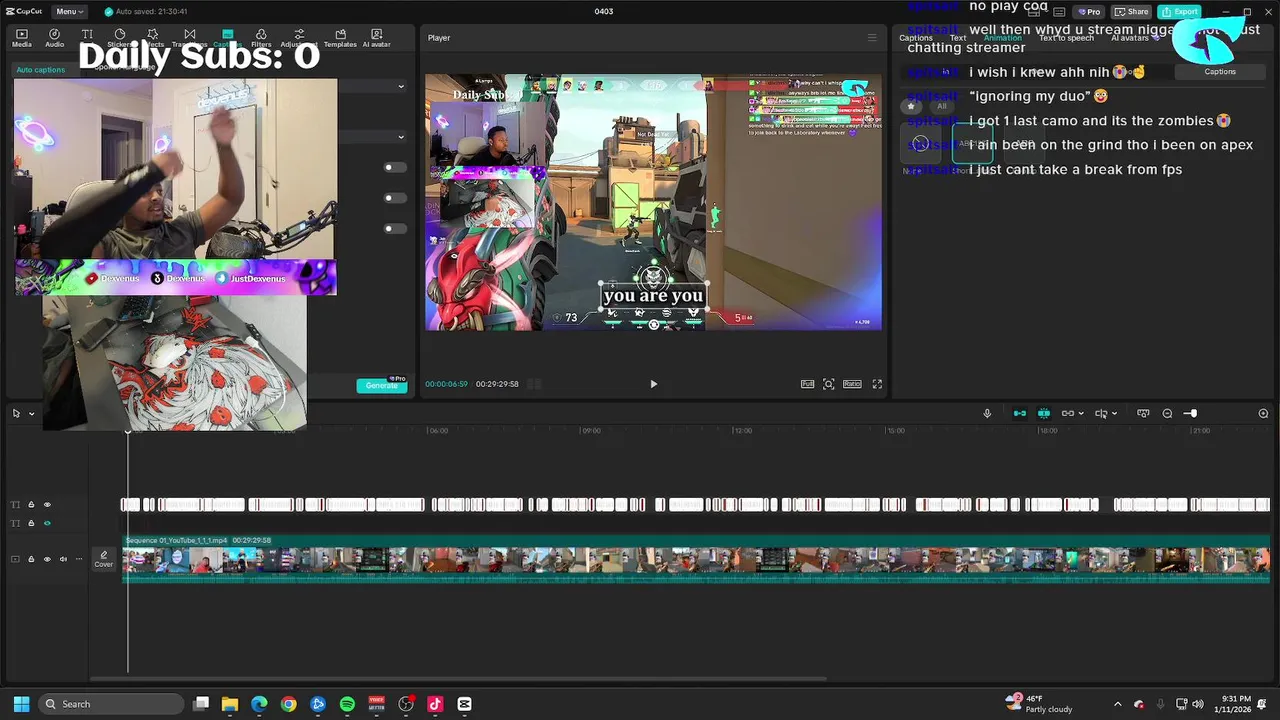Open the Audio panel
The image size is (1280, 720).
click(54, 38)
